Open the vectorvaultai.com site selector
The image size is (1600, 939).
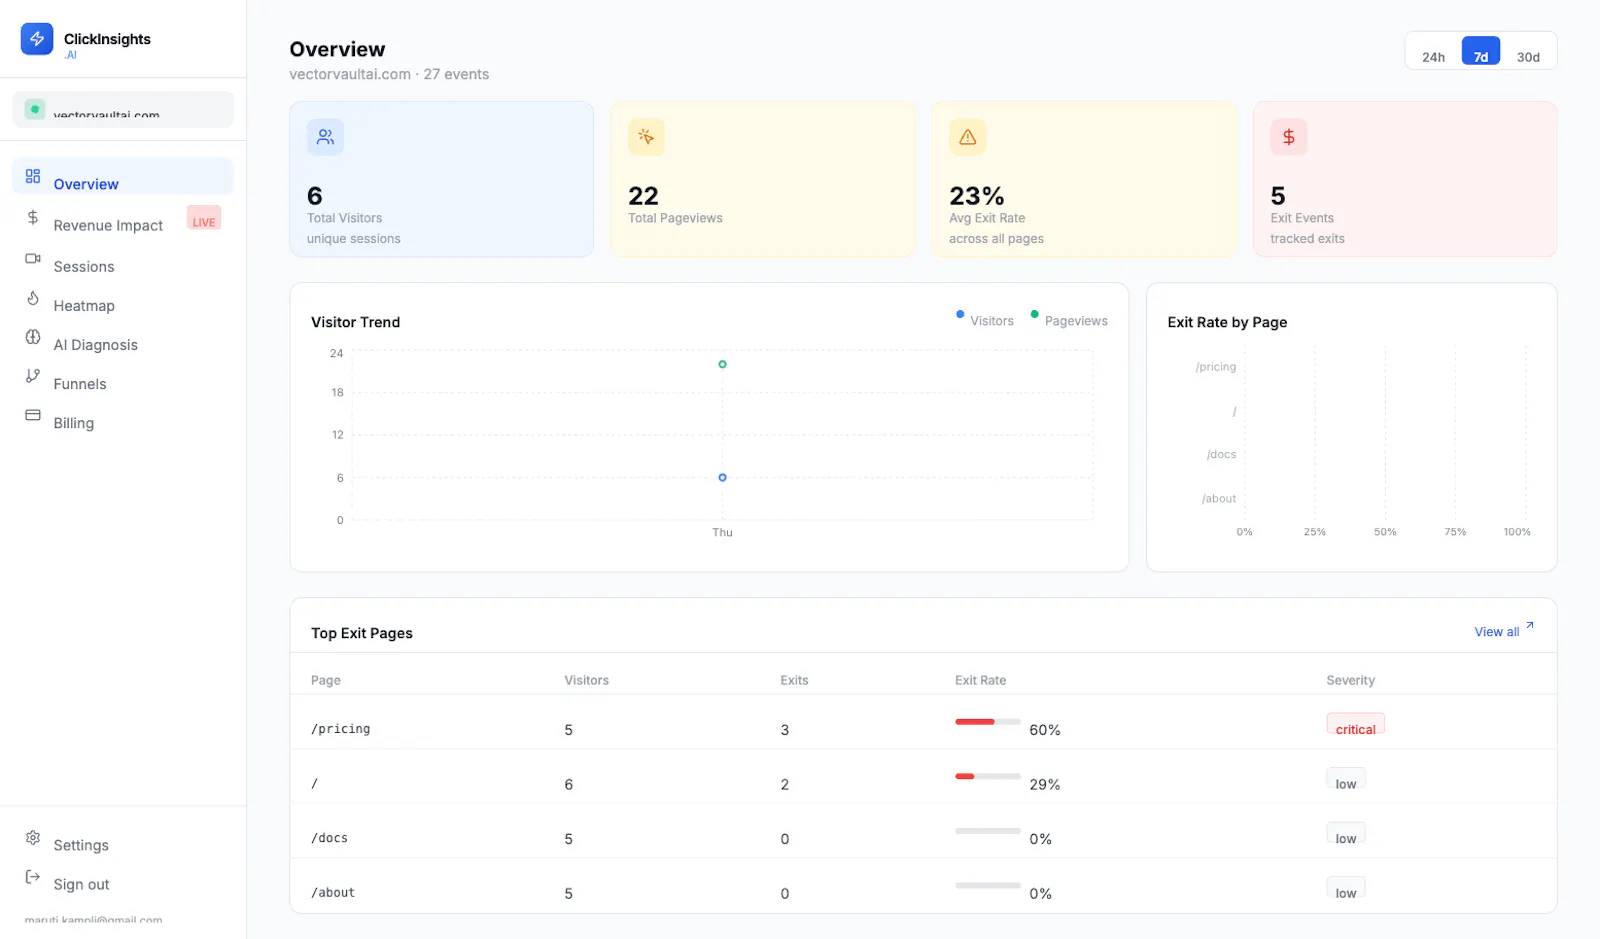[123, 110]
